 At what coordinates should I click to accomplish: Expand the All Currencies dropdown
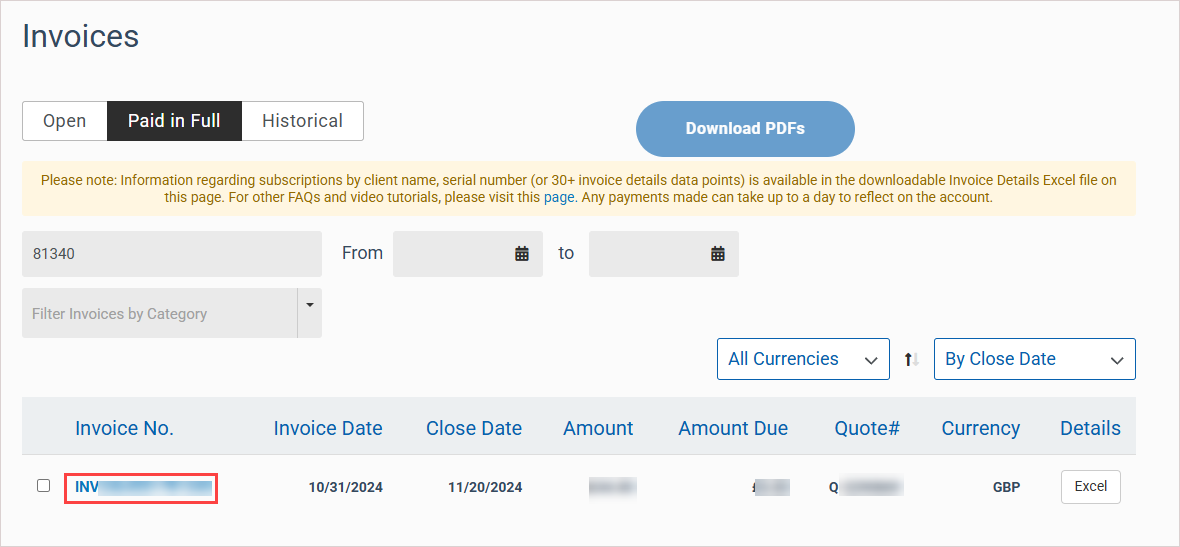(803, 359)
